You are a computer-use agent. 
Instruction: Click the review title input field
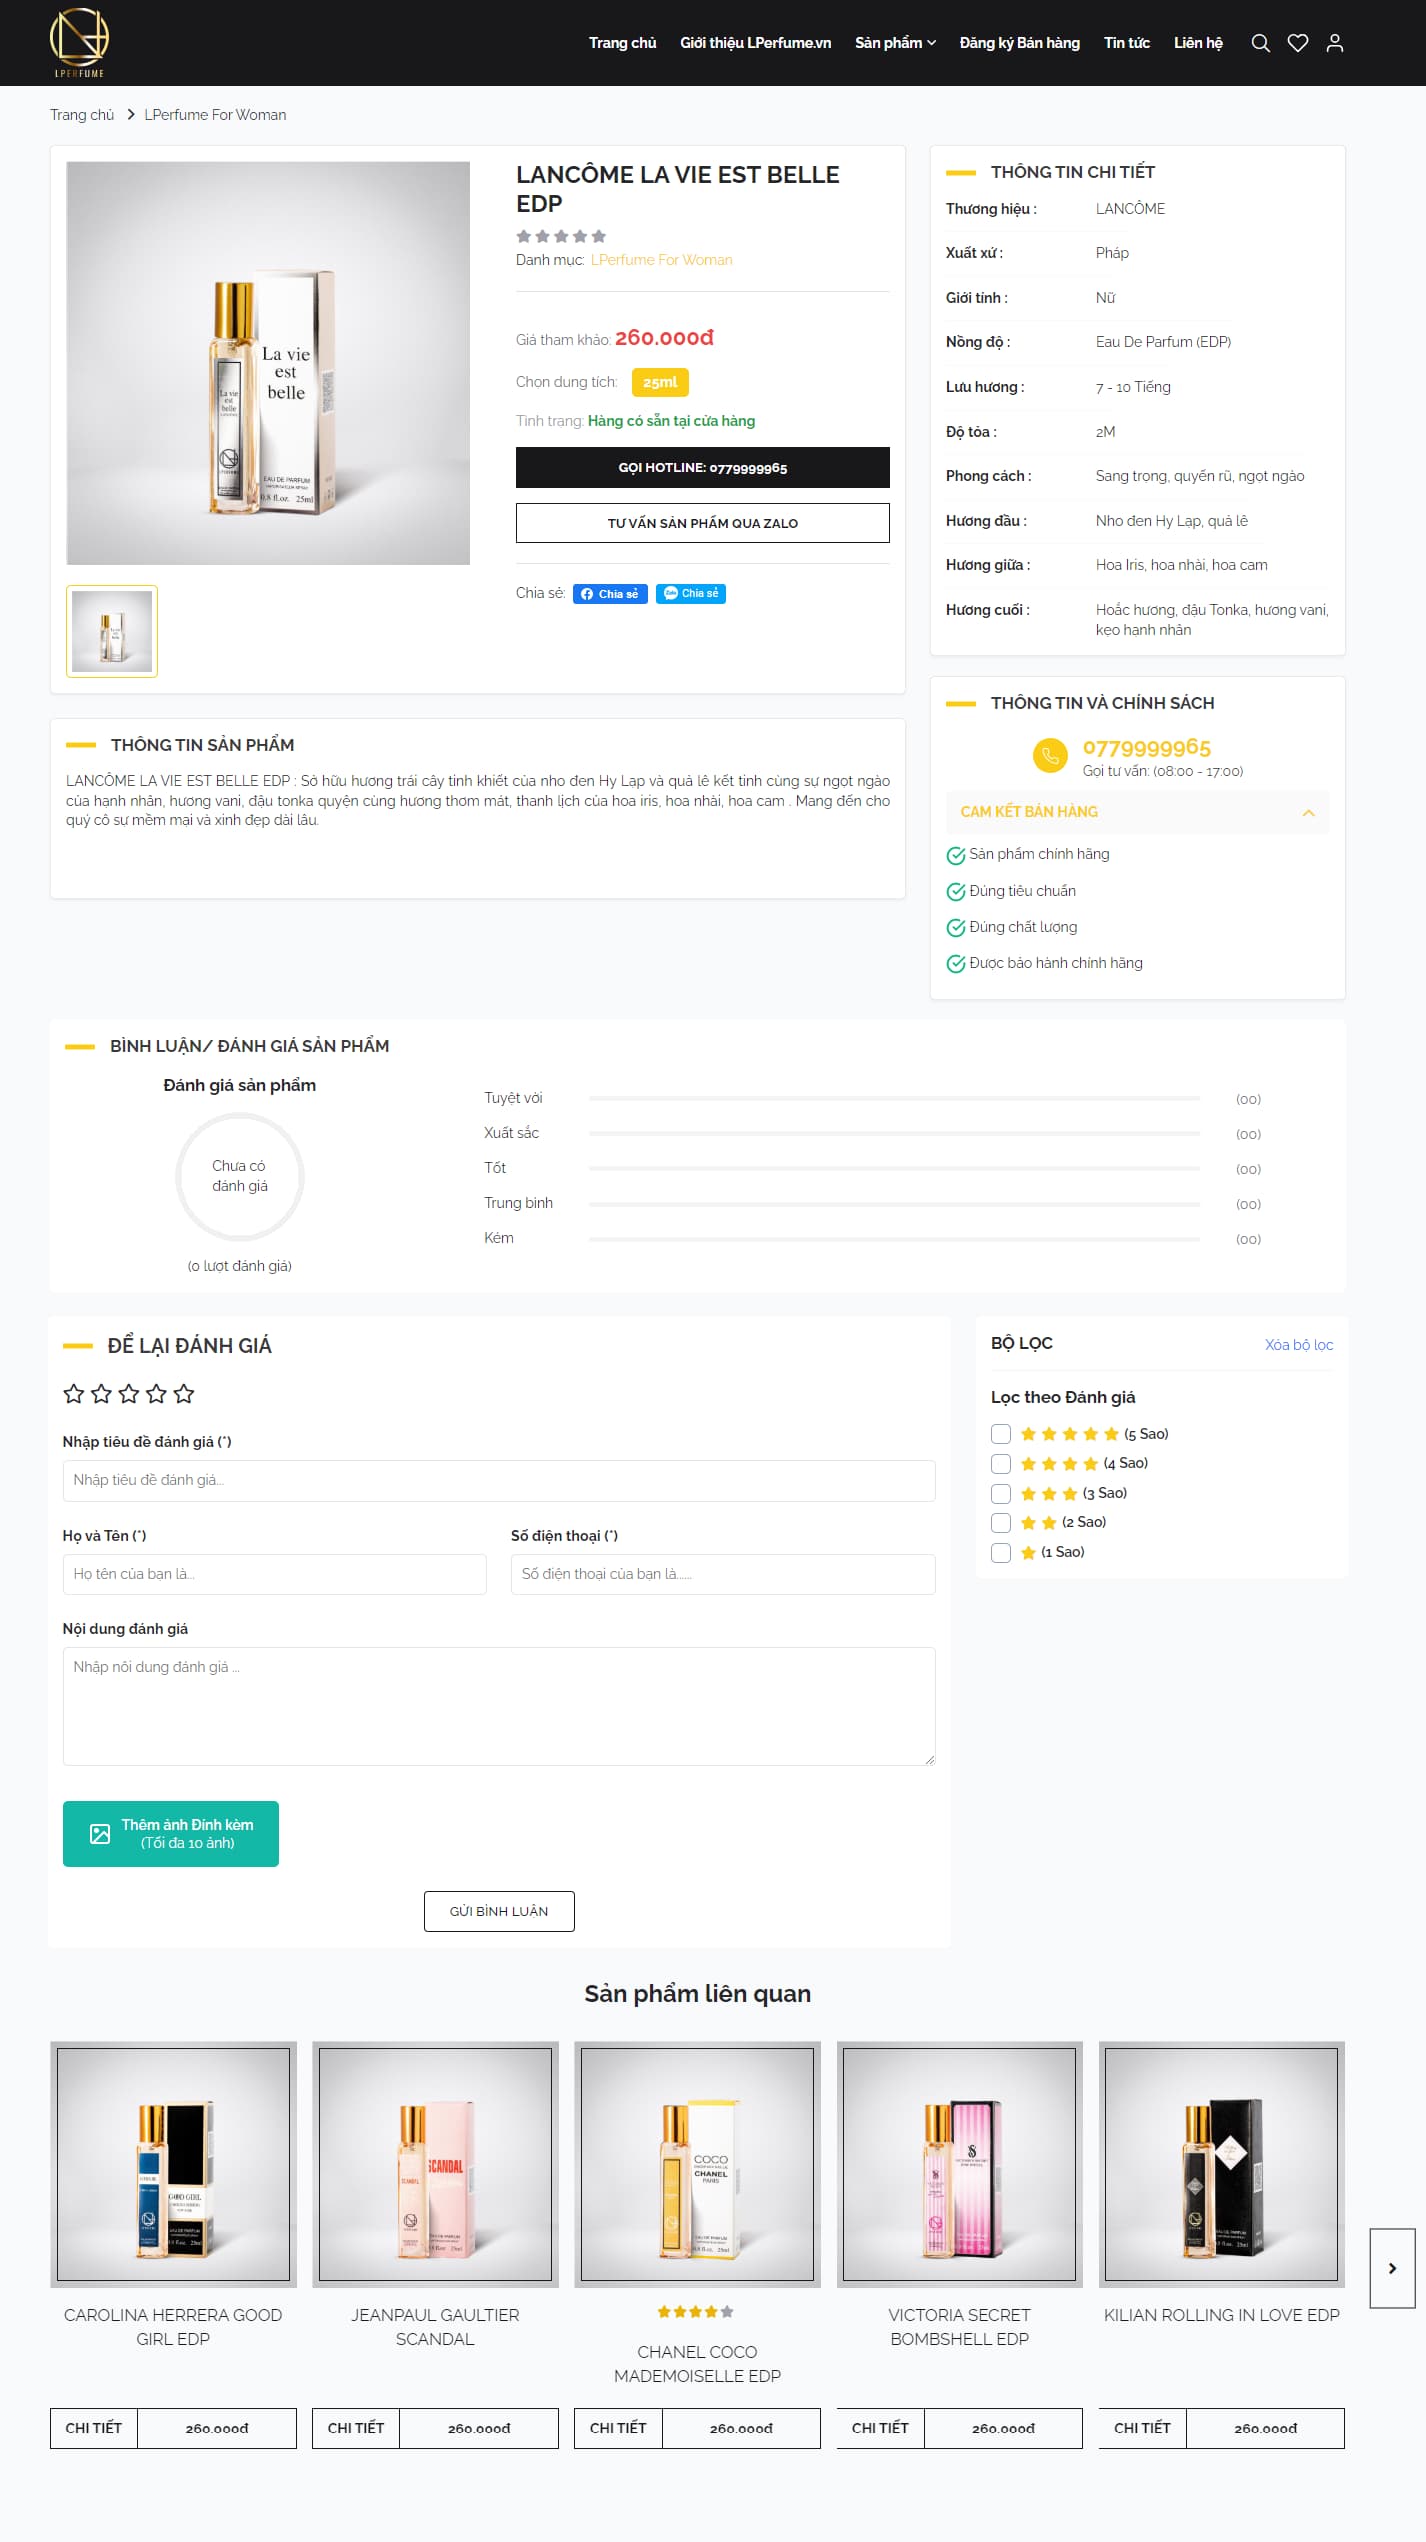click(498, 1480)
